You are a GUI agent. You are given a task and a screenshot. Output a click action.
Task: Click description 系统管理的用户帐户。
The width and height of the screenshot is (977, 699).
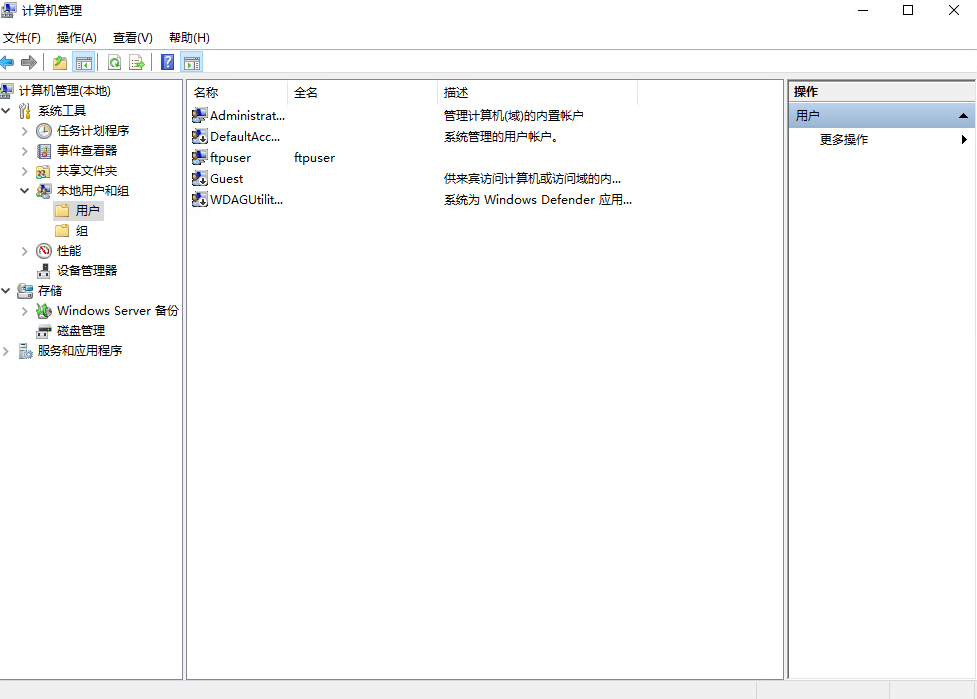501,136
